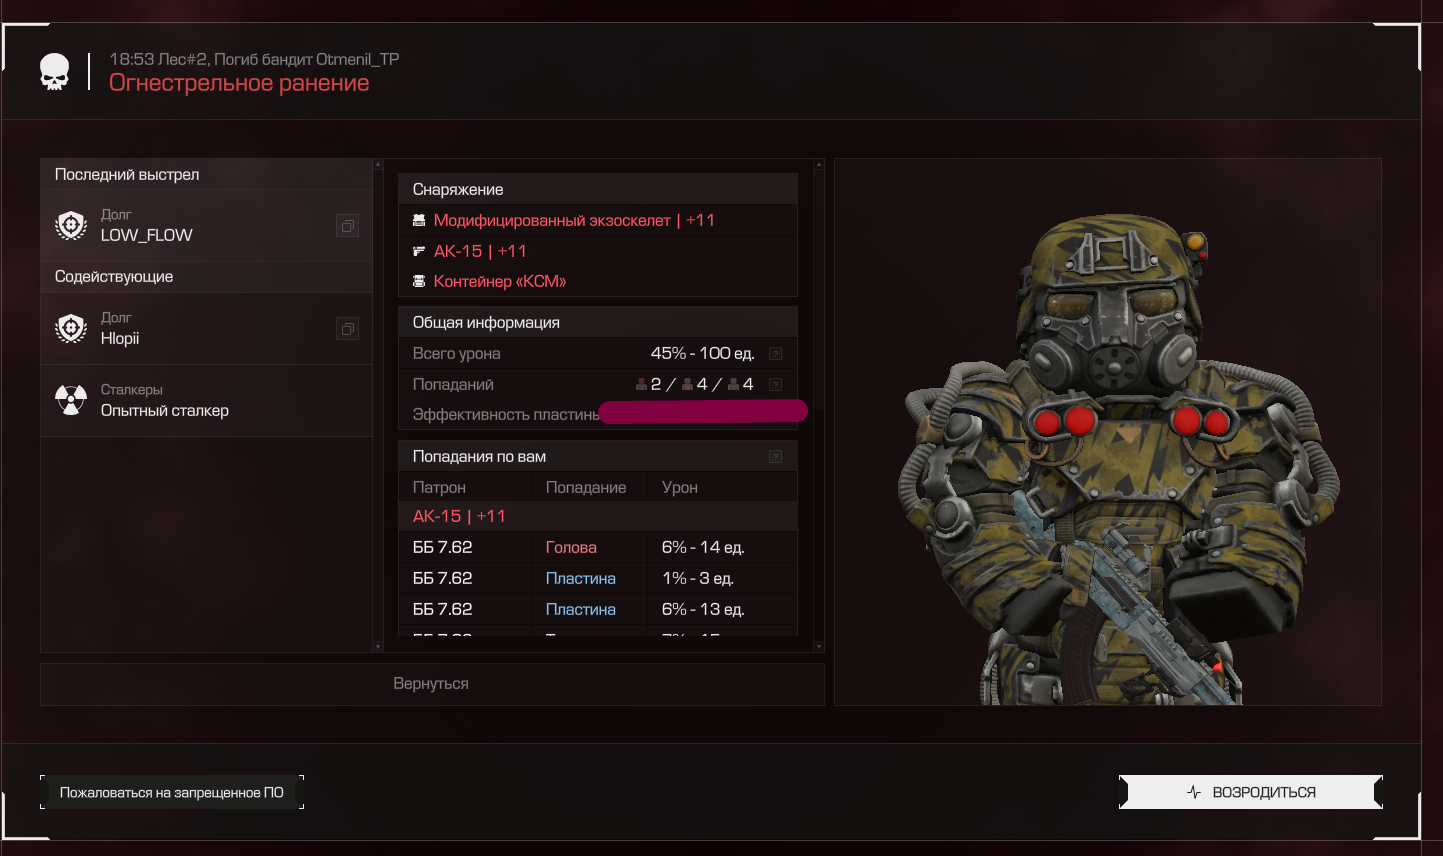Click the gun icon before АК-15 equipment
Screen dimensions: 1443x856
[419, 251]
